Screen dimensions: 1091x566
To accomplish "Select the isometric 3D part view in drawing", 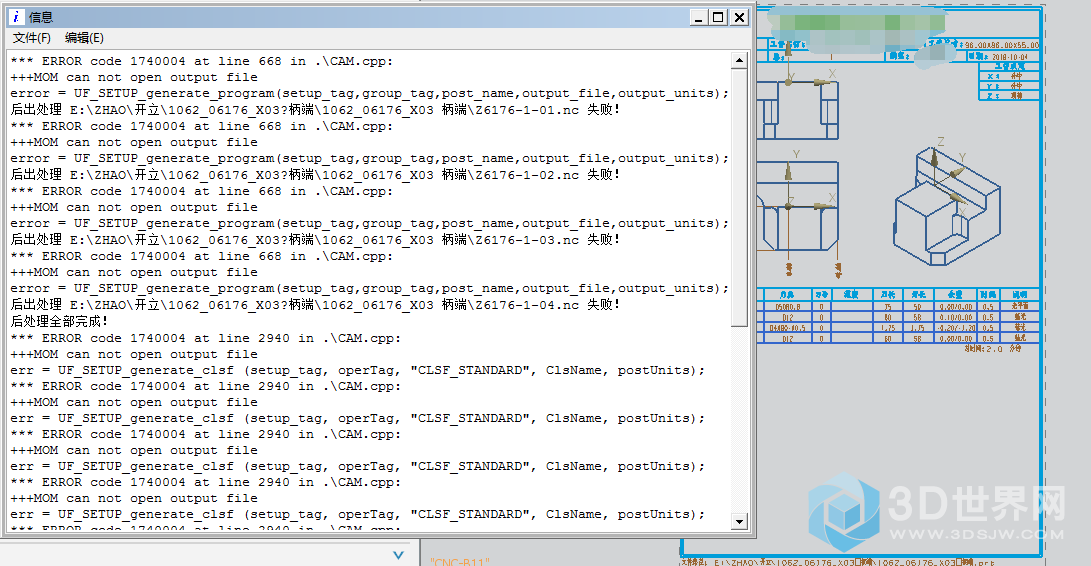I will (x=947, y=207).
